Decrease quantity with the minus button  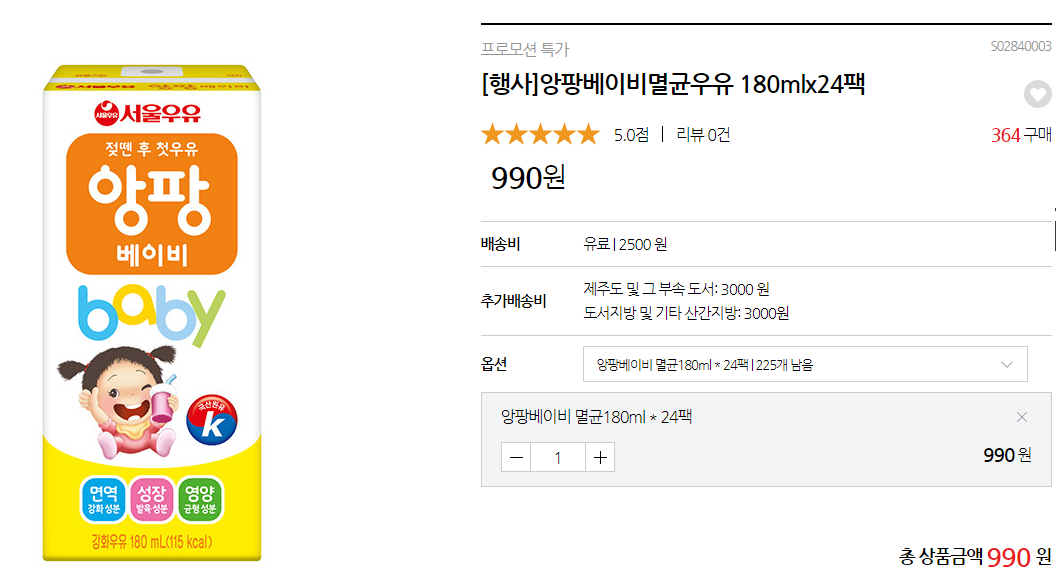pos(516,457)
